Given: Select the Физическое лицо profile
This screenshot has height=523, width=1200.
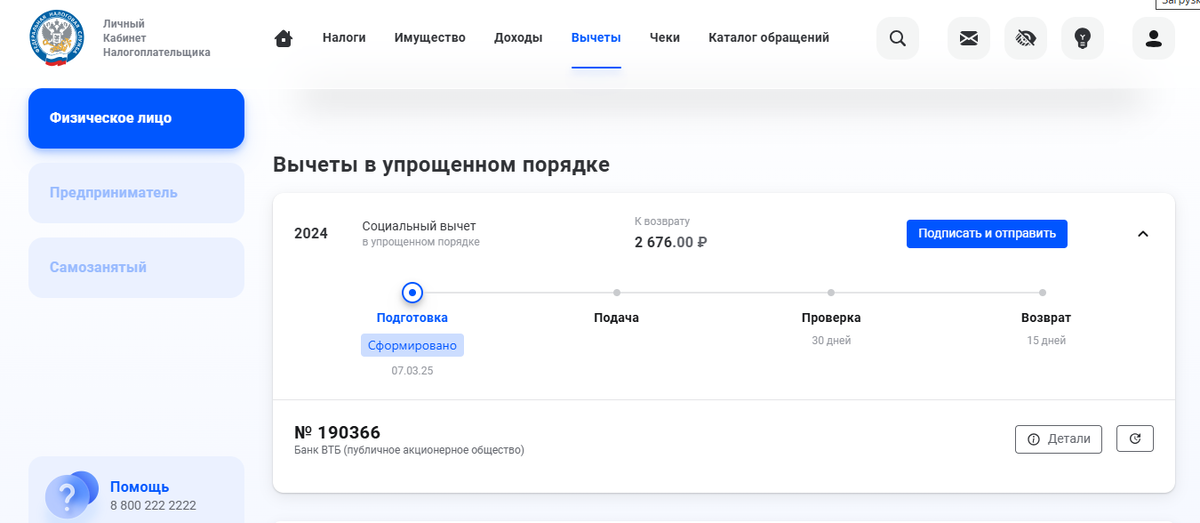Looking at the screenshot, I should (x=136, y=118).
